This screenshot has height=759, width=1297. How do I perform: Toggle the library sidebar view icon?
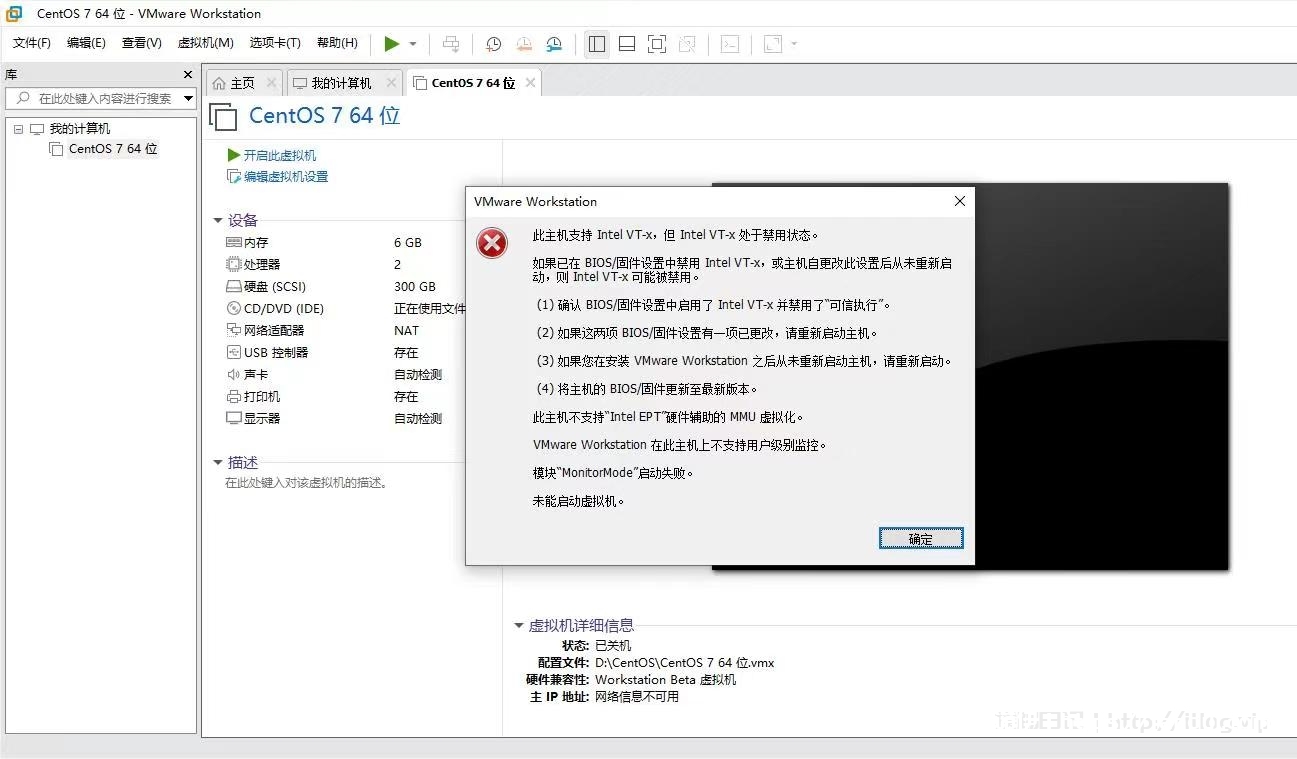pos(597,44)
